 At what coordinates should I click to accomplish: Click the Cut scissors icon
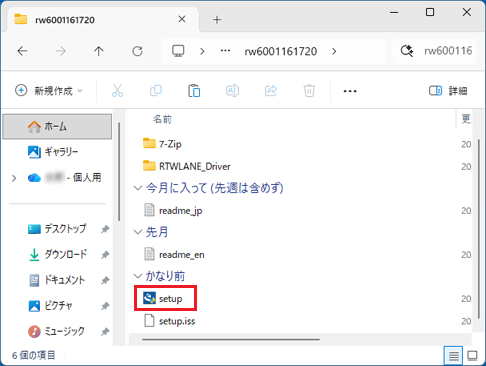tap(117, 91)
